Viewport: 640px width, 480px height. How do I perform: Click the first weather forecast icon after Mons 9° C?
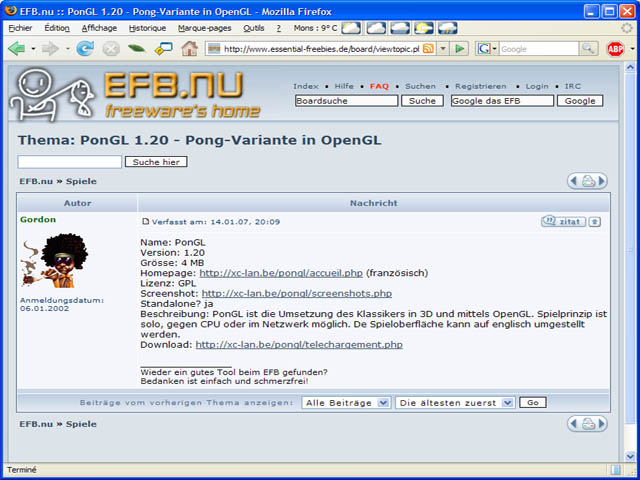[351, 28]
